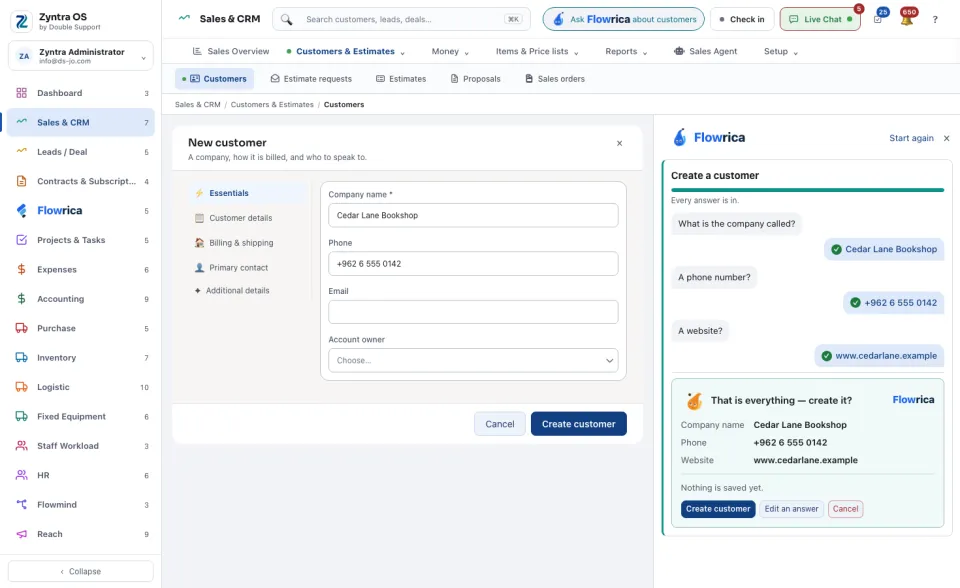960x588 pixels.
Task: Open the Live Chat button
Action: pos(820,20)
